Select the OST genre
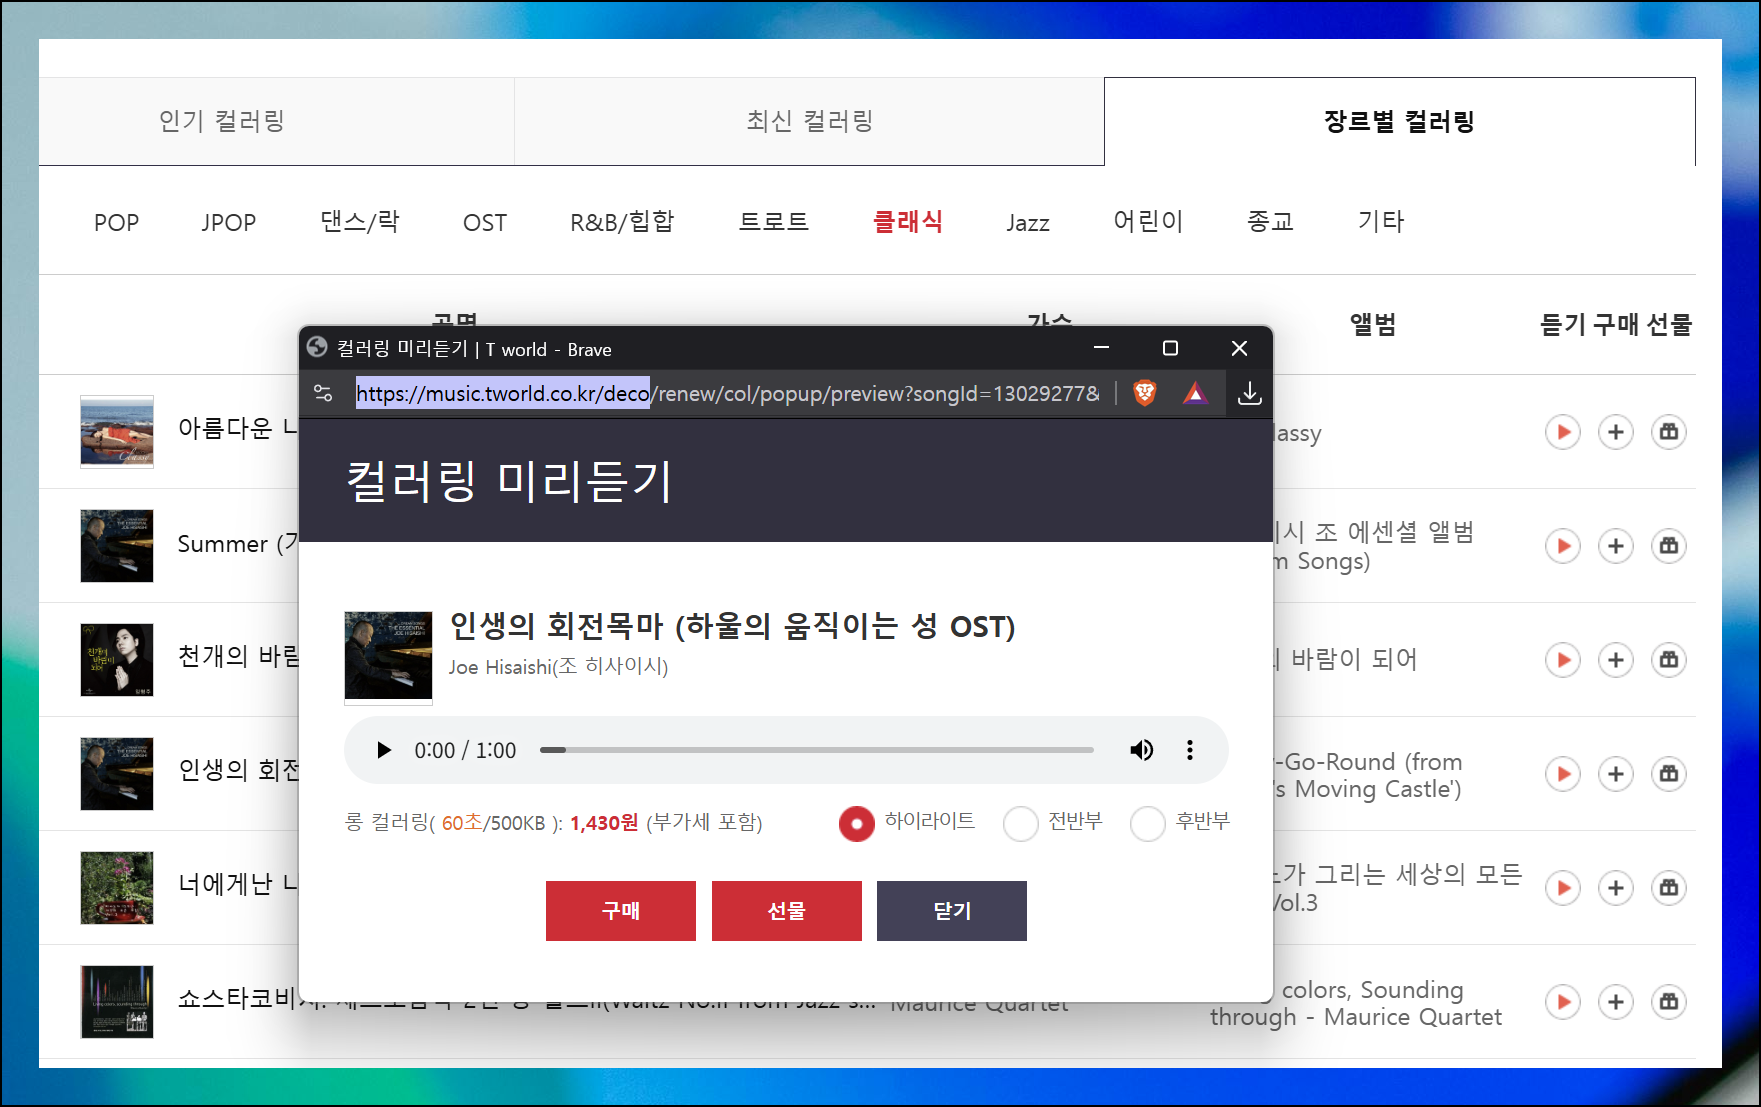The width and height of the screenshot is (1761, 1107). point(485,222)
